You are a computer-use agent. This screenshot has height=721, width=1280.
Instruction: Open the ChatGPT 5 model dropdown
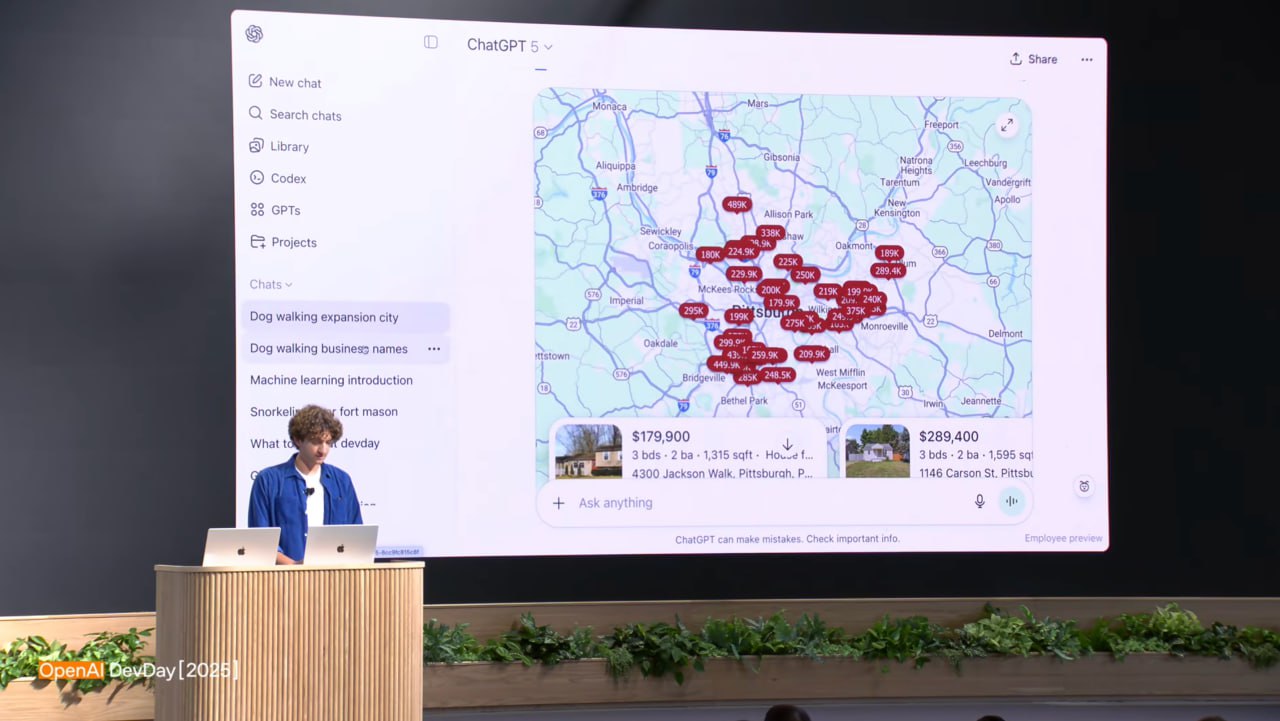[509, 46]
